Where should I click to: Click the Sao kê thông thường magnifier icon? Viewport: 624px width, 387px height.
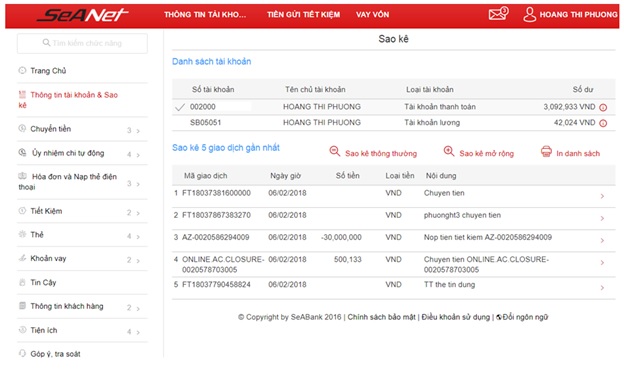click(335, 151)
